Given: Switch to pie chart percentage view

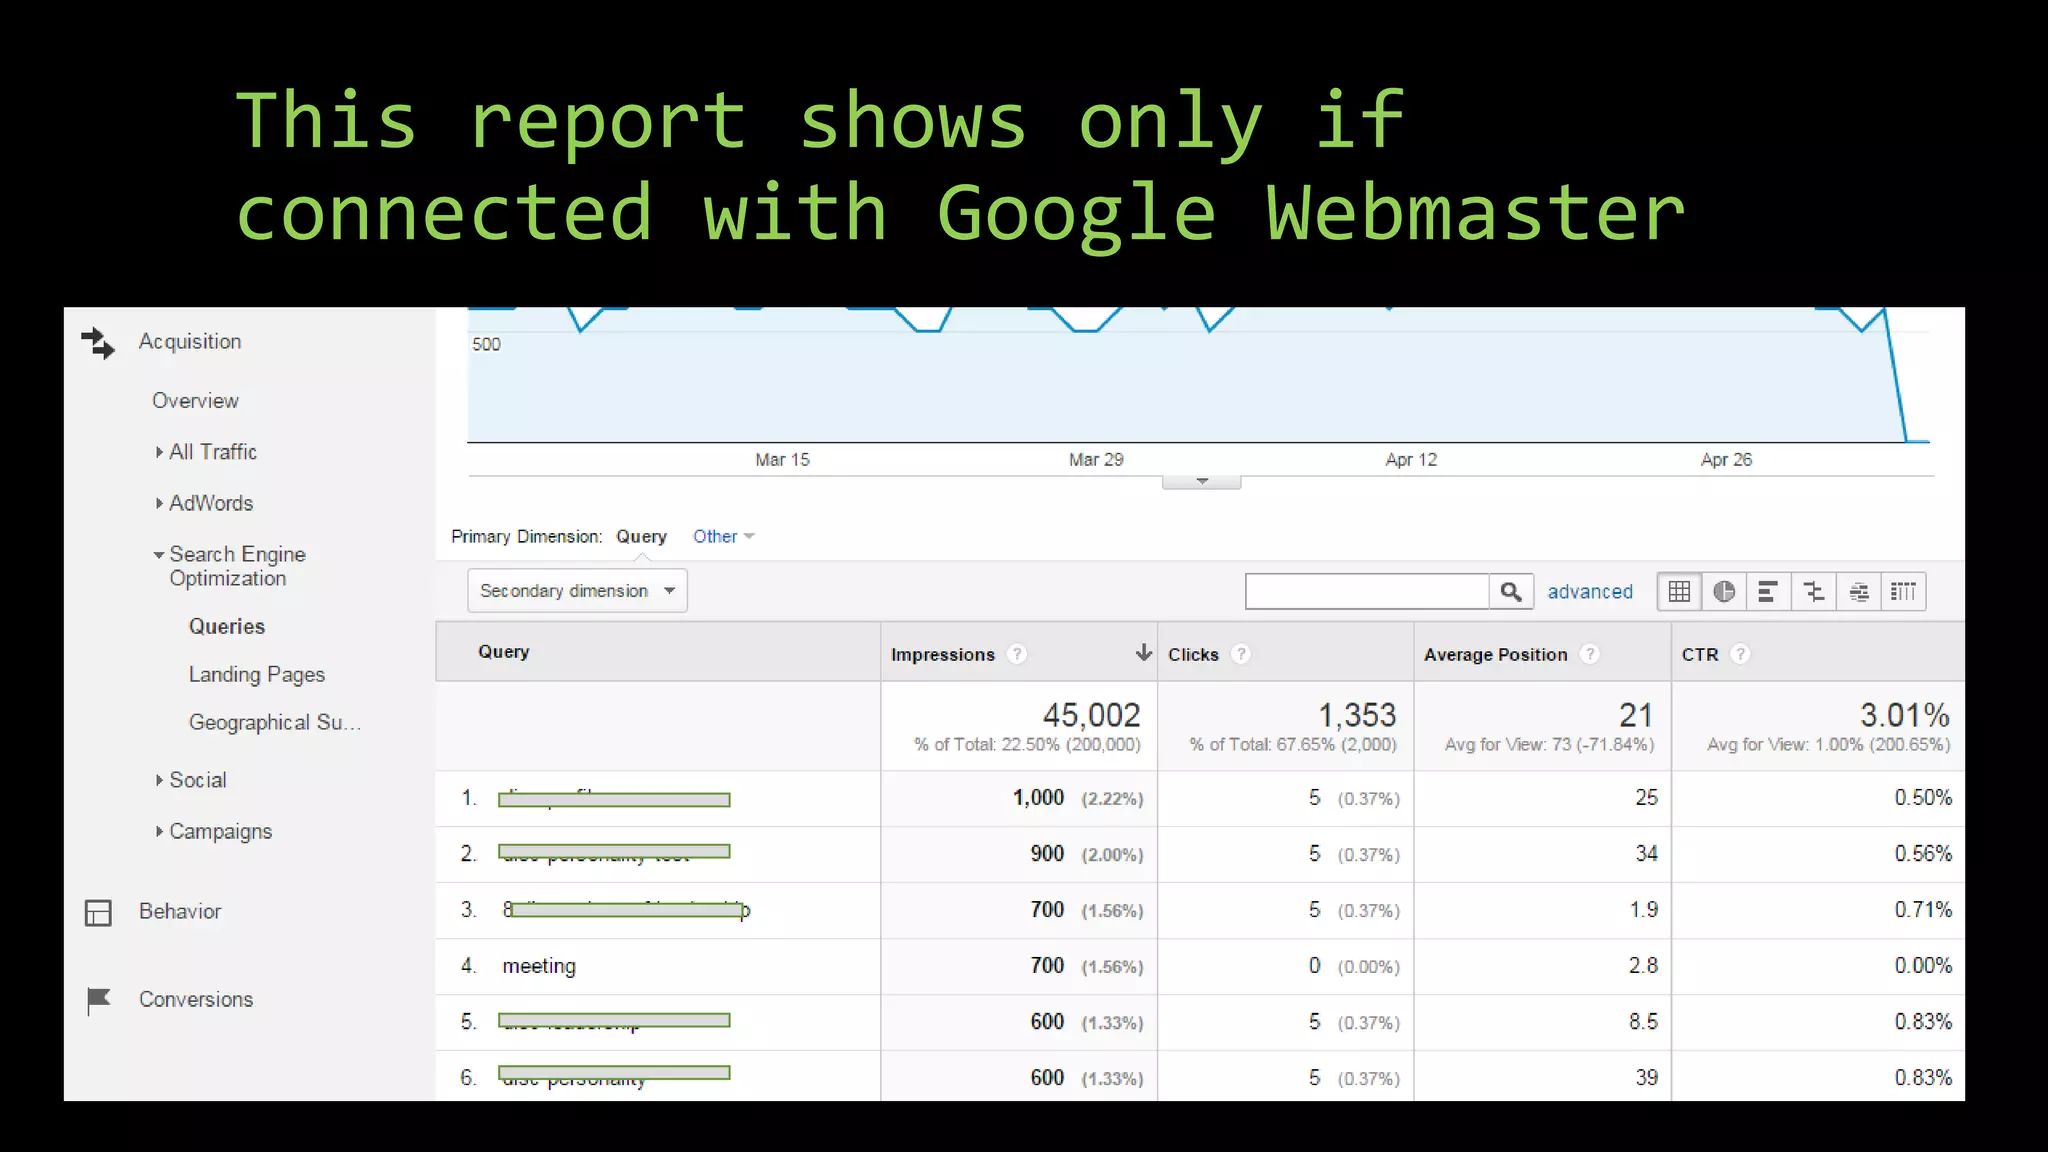Looking at the screenshot, I should (x=1724, y=592).
